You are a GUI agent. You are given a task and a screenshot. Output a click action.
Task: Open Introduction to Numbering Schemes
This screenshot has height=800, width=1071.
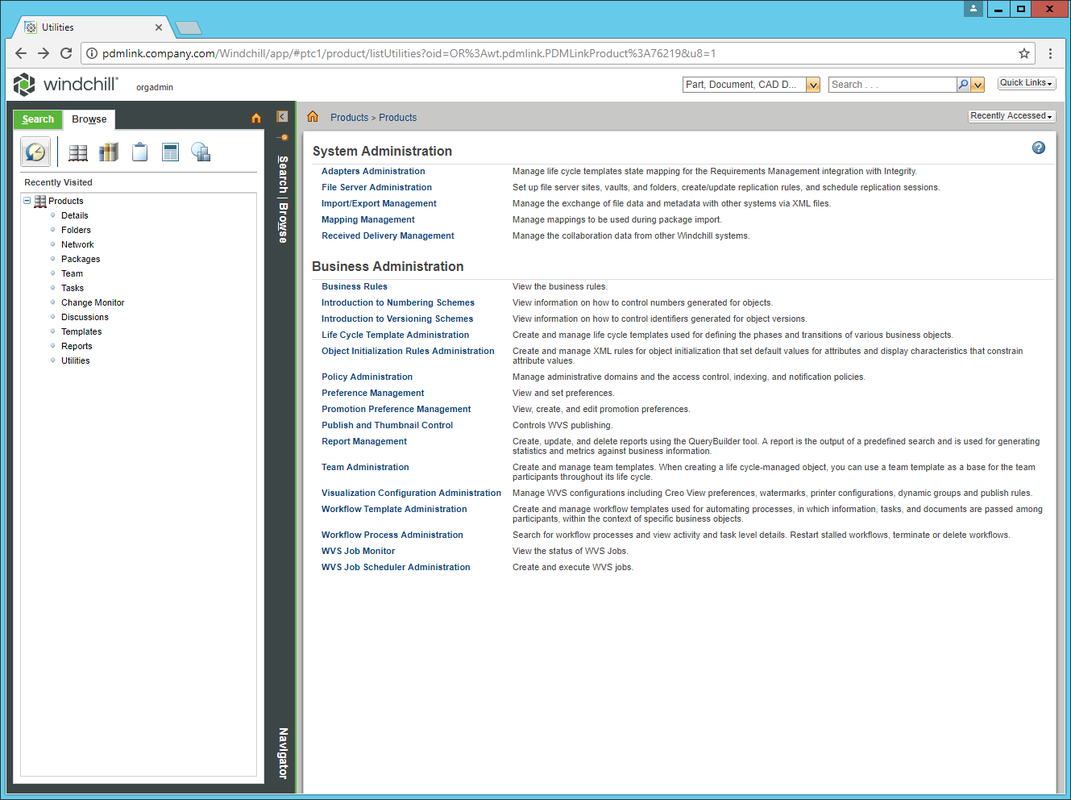point(398,303)
